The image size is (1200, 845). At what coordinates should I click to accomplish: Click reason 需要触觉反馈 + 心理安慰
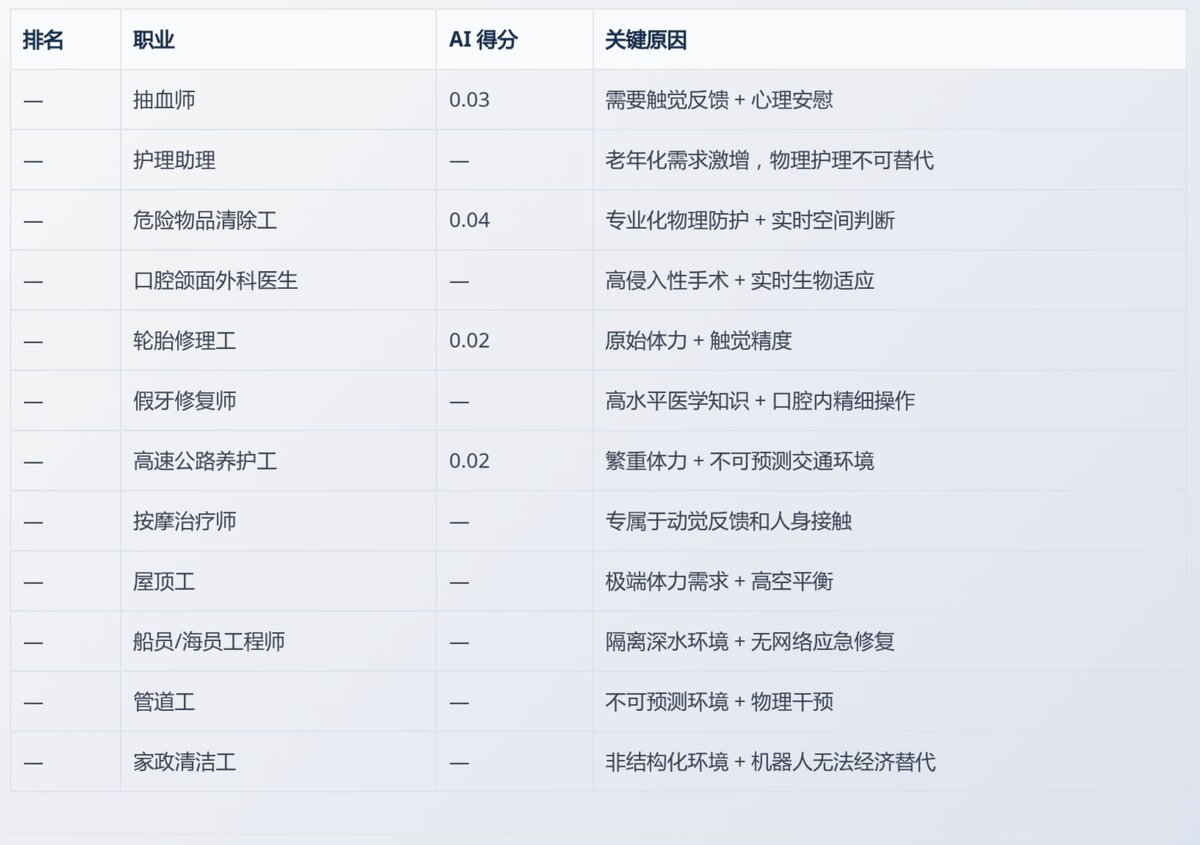tap(719, 100)
